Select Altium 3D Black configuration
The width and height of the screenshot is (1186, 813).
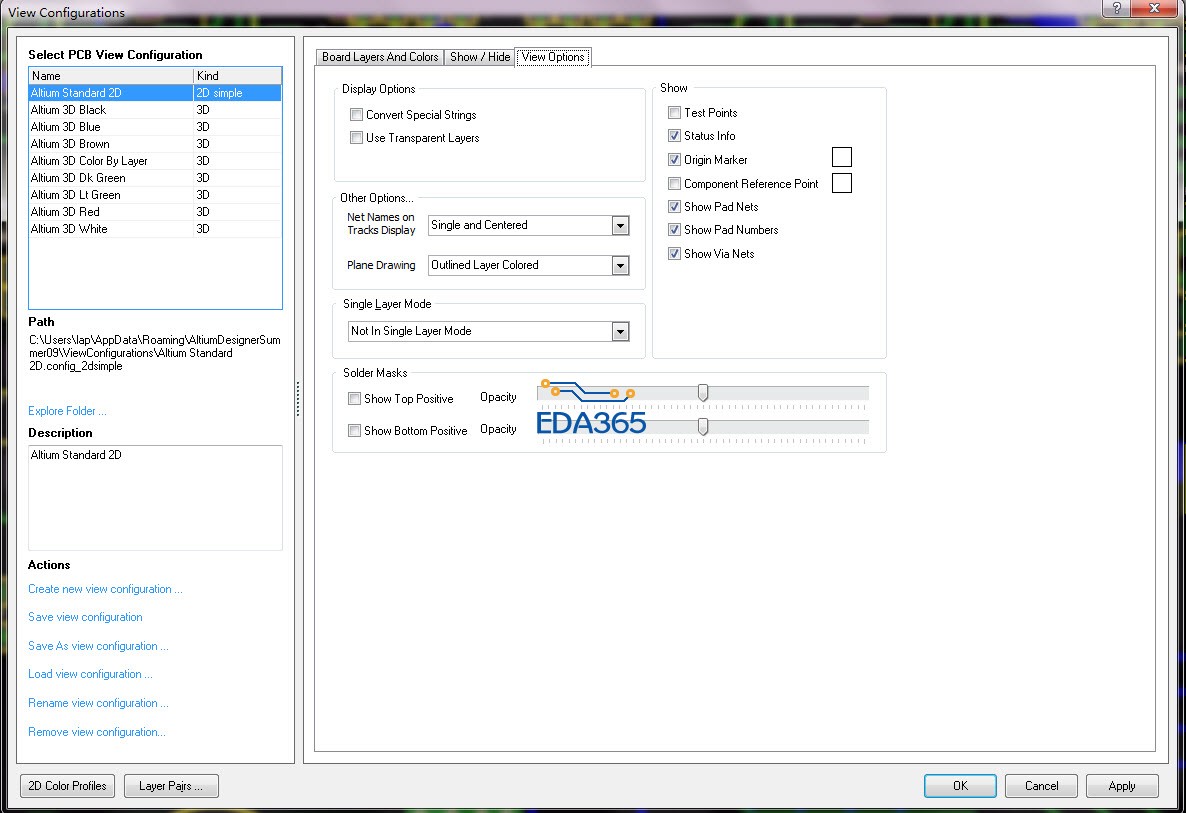click(155, 110)
